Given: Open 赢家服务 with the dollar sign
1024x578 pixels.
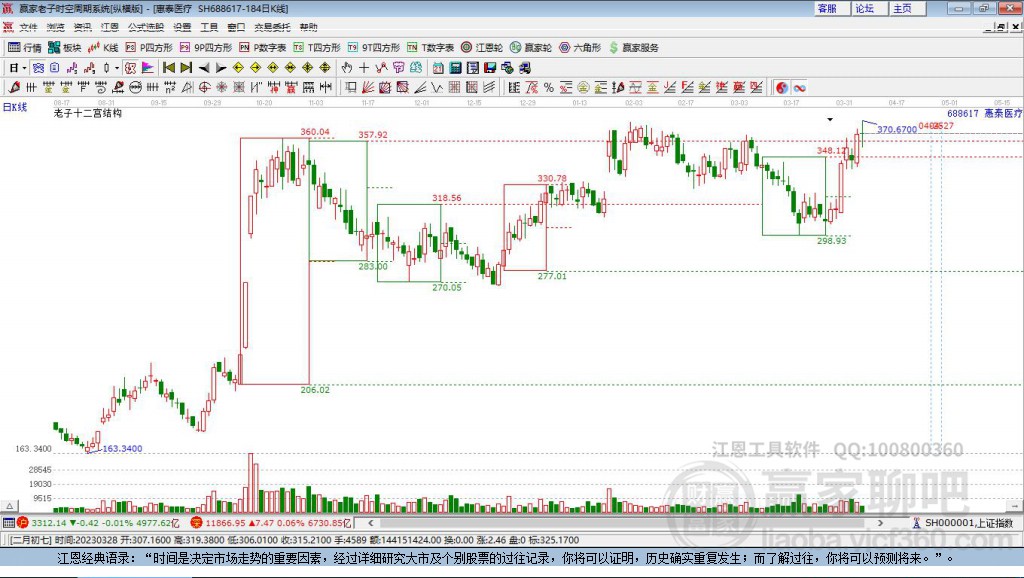Looking at the screenshot, I should pos(634,48).
